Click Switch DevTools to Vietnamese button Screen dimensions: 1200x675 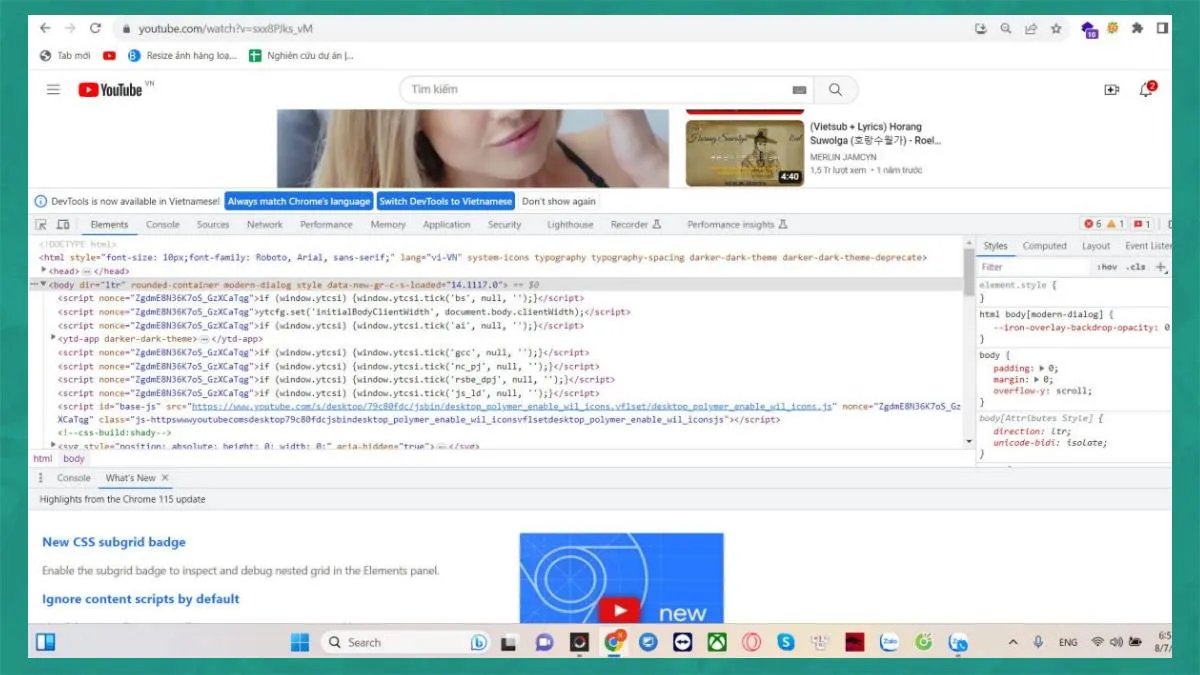click(445, 200)
